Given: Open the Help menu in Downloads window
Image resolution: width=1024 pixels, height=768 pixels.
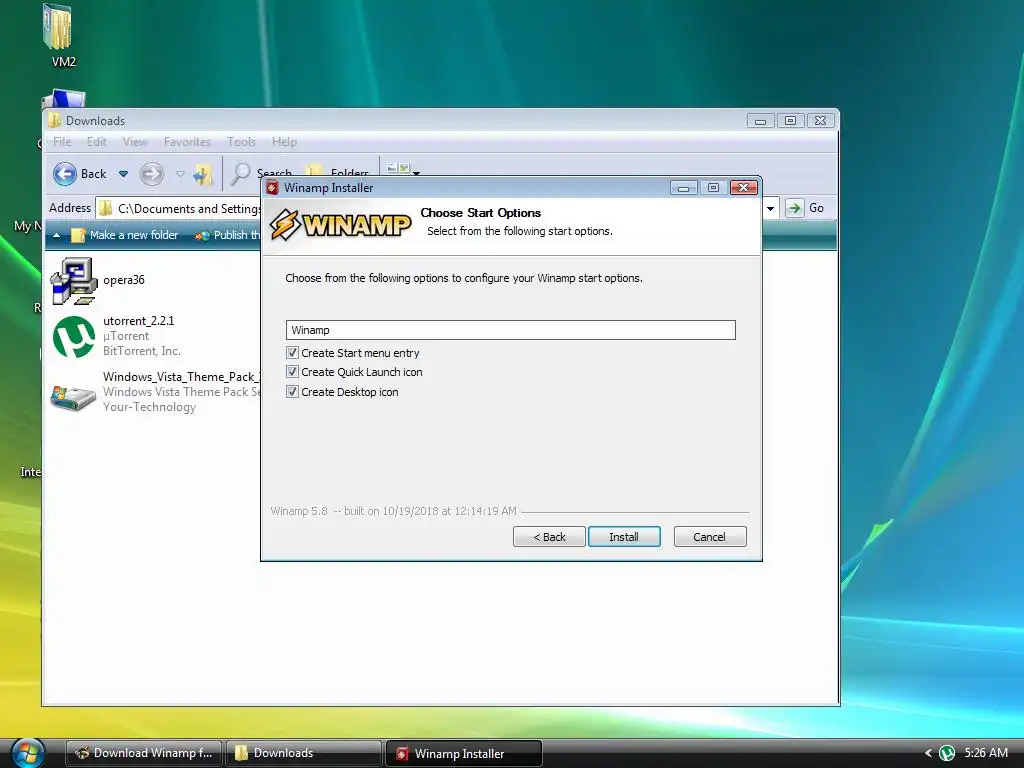Looking at the screenshot, I should (x=284, y=142).
